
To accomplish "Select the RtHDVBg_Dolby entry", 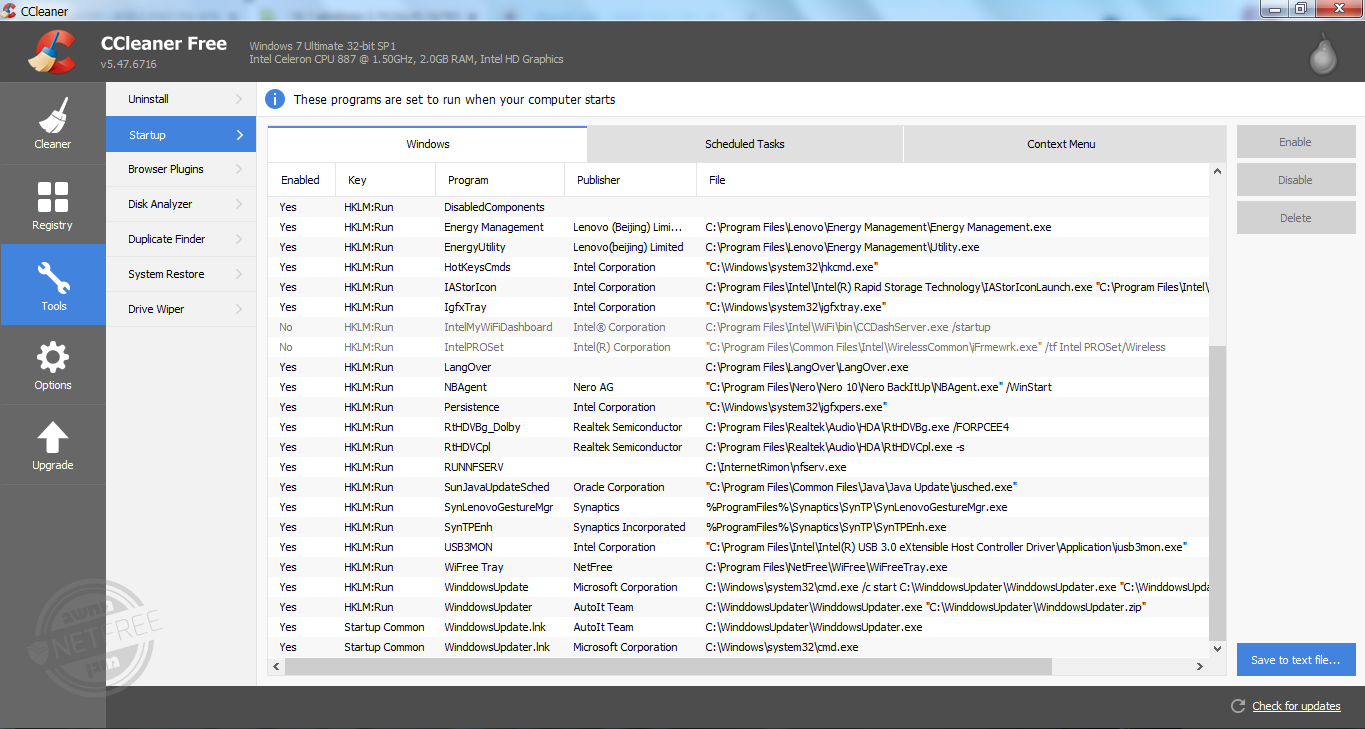I will pyautogui.click(x=739, y=427).
